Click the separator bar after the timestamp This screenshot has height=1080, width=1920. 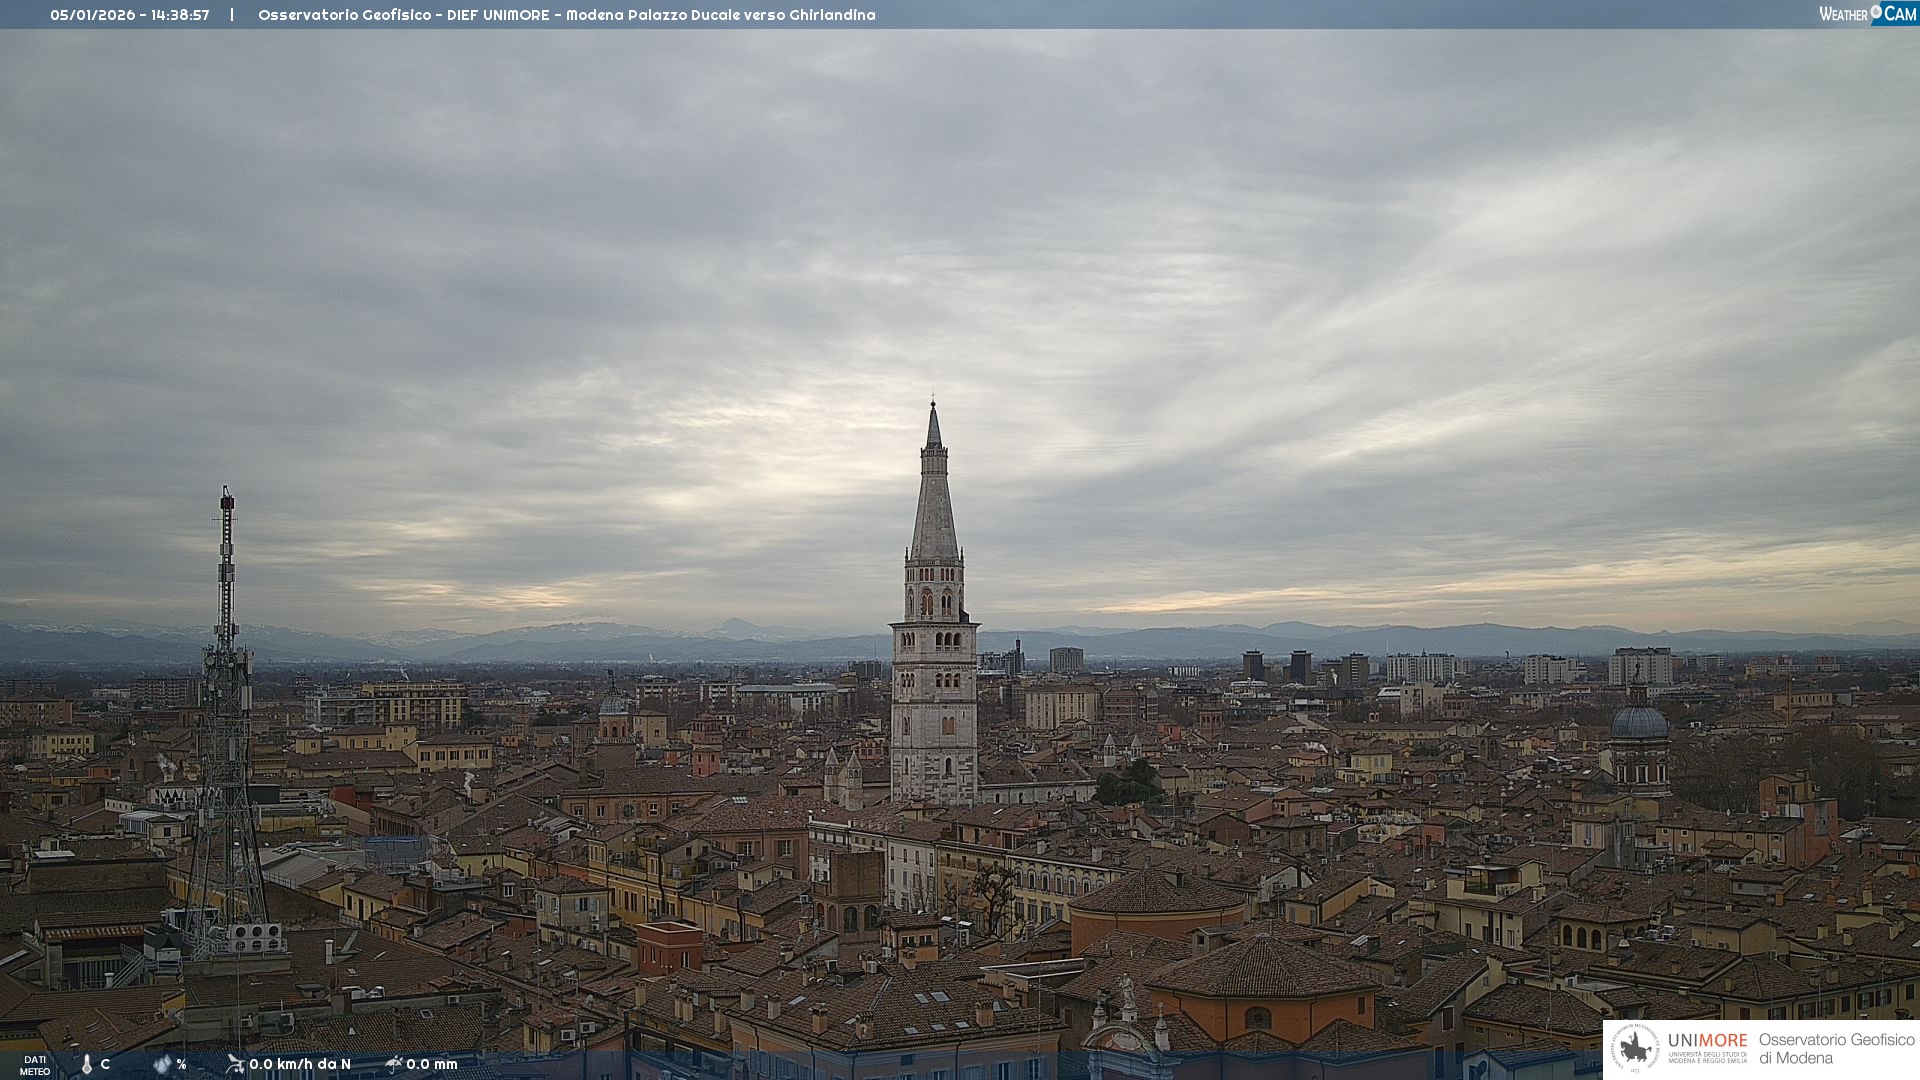click(x=232, y=15)
